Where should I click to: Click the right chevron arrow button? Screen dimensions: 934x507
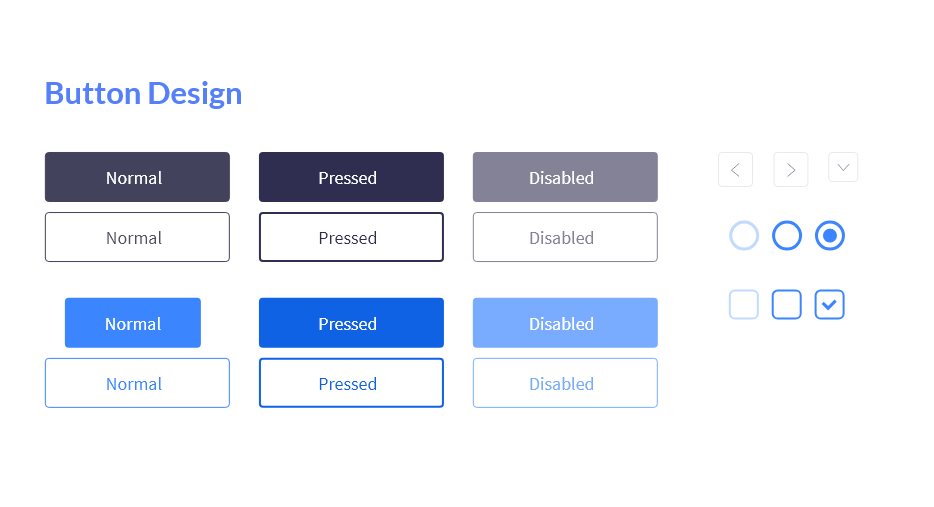(x=790, y=170)
